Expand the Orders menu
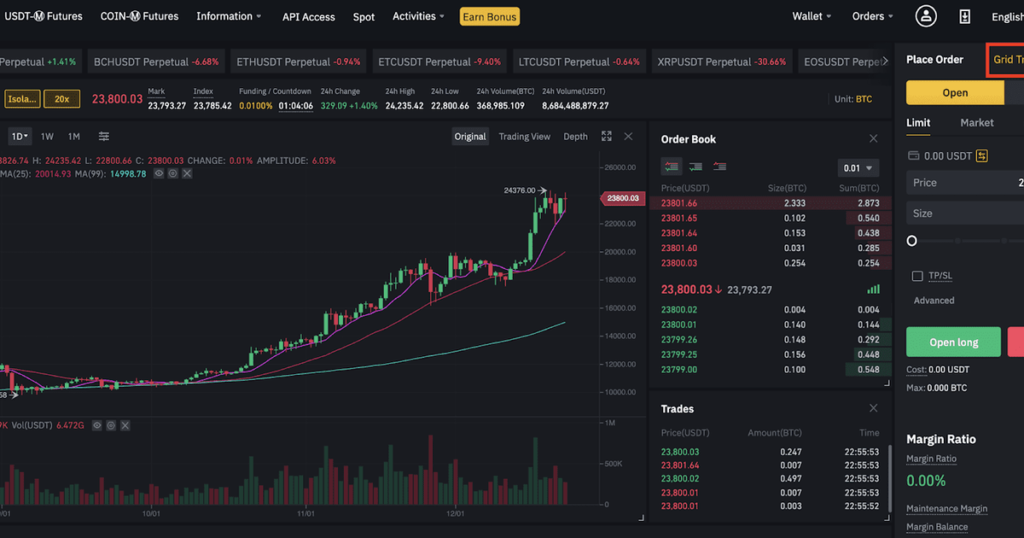 point(872,16)
